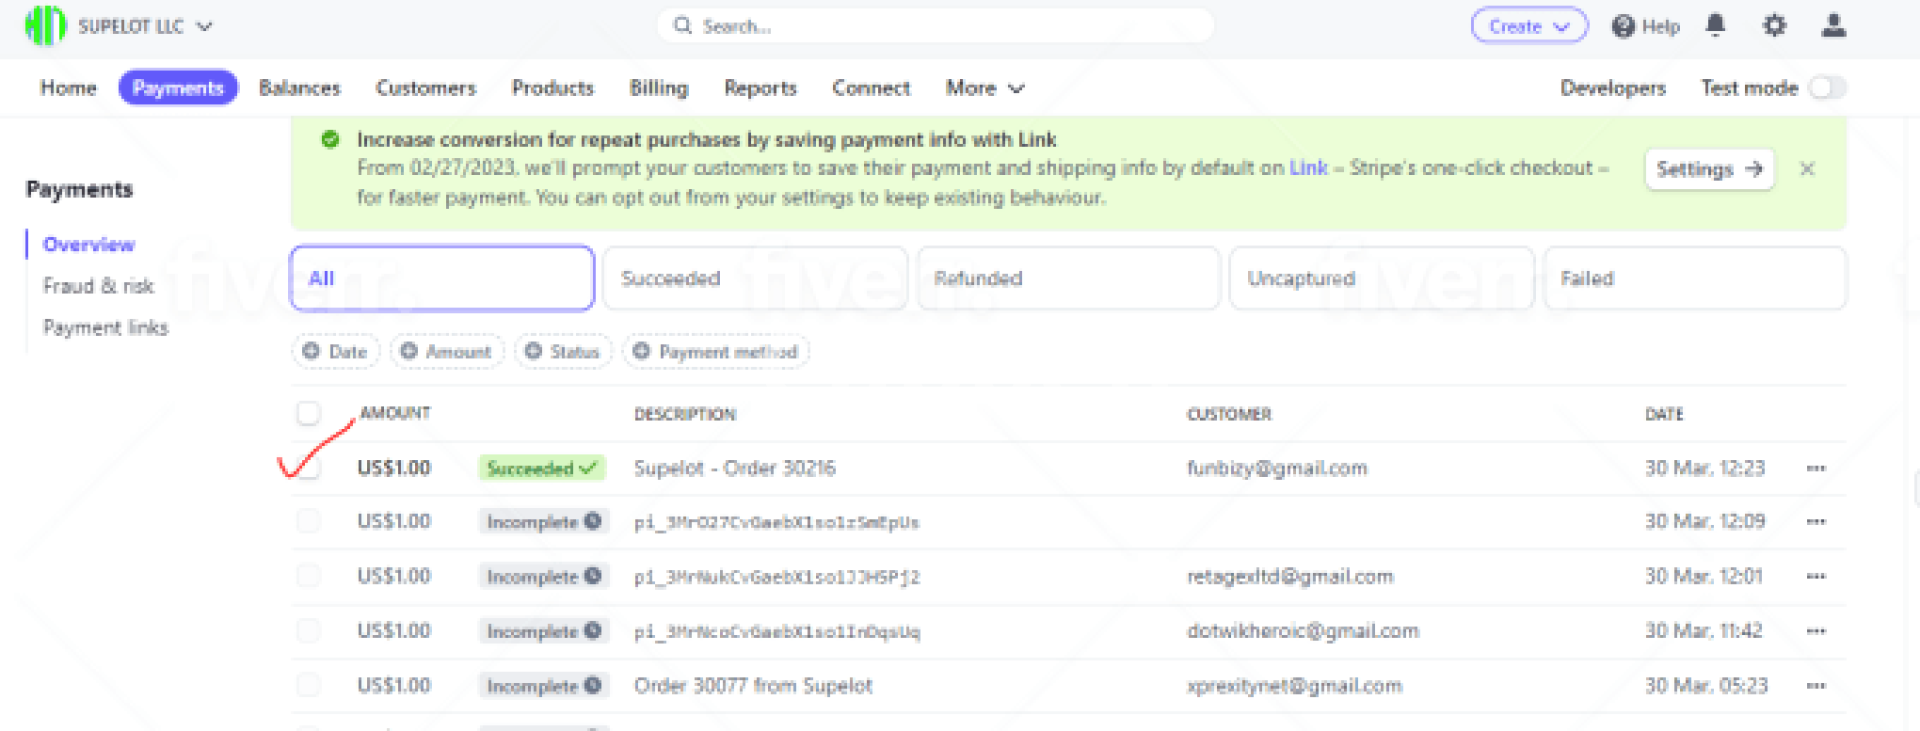
Task: Switch to the Succeeded payments tab
Action: (754, 279)
